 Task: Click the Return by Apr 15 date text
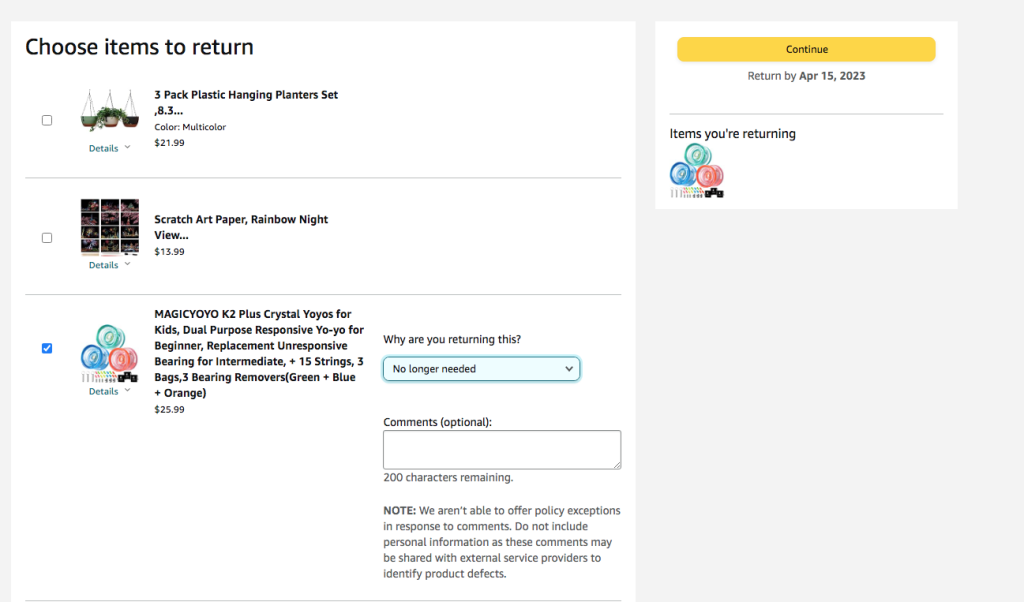(806, 75)
